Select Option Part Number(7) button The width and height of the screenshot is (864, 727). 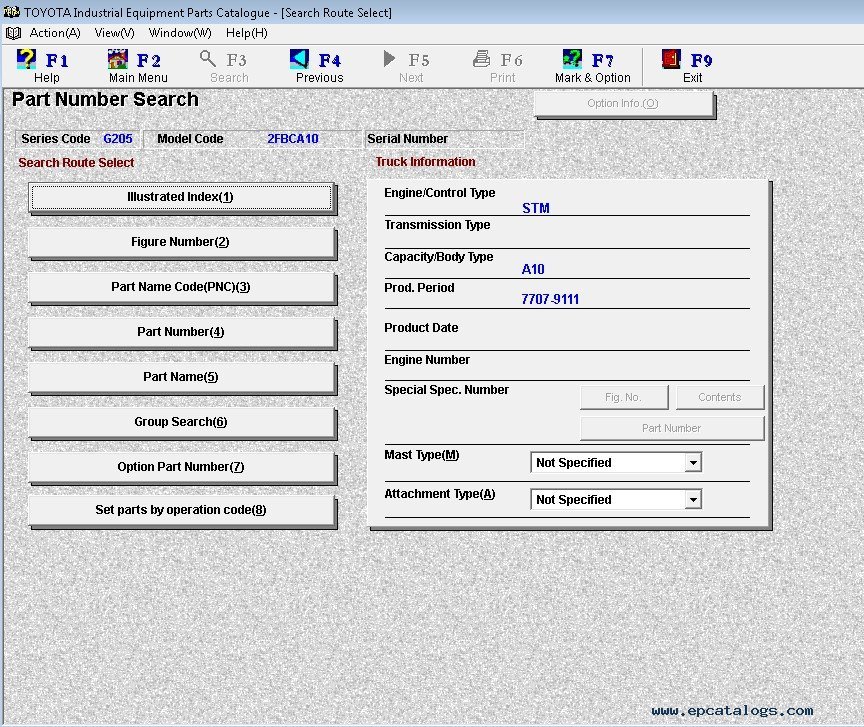pos(181,467)
